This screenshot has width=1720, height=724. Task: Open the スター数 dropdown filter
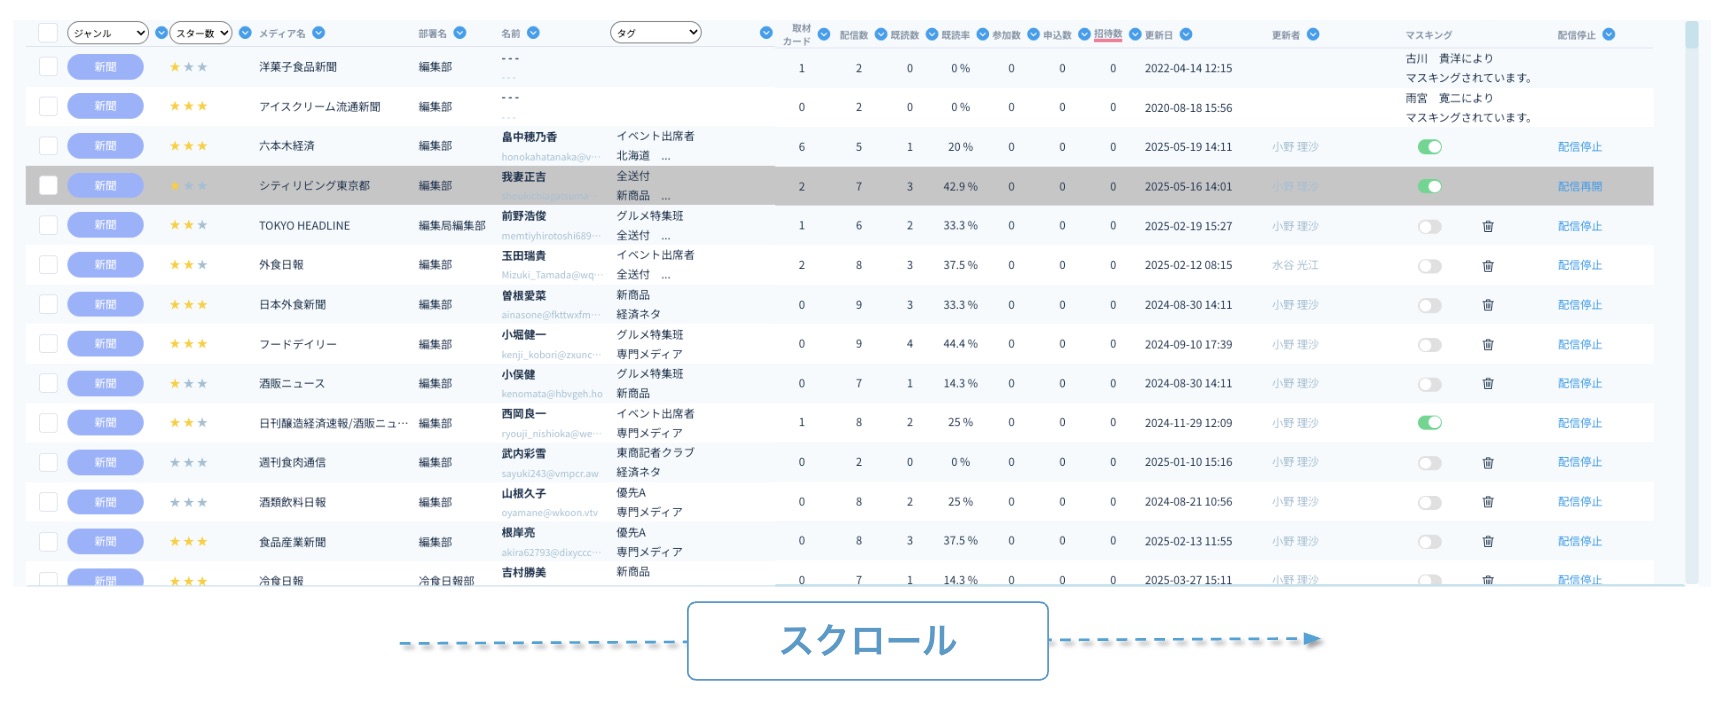tap(201, 33)
